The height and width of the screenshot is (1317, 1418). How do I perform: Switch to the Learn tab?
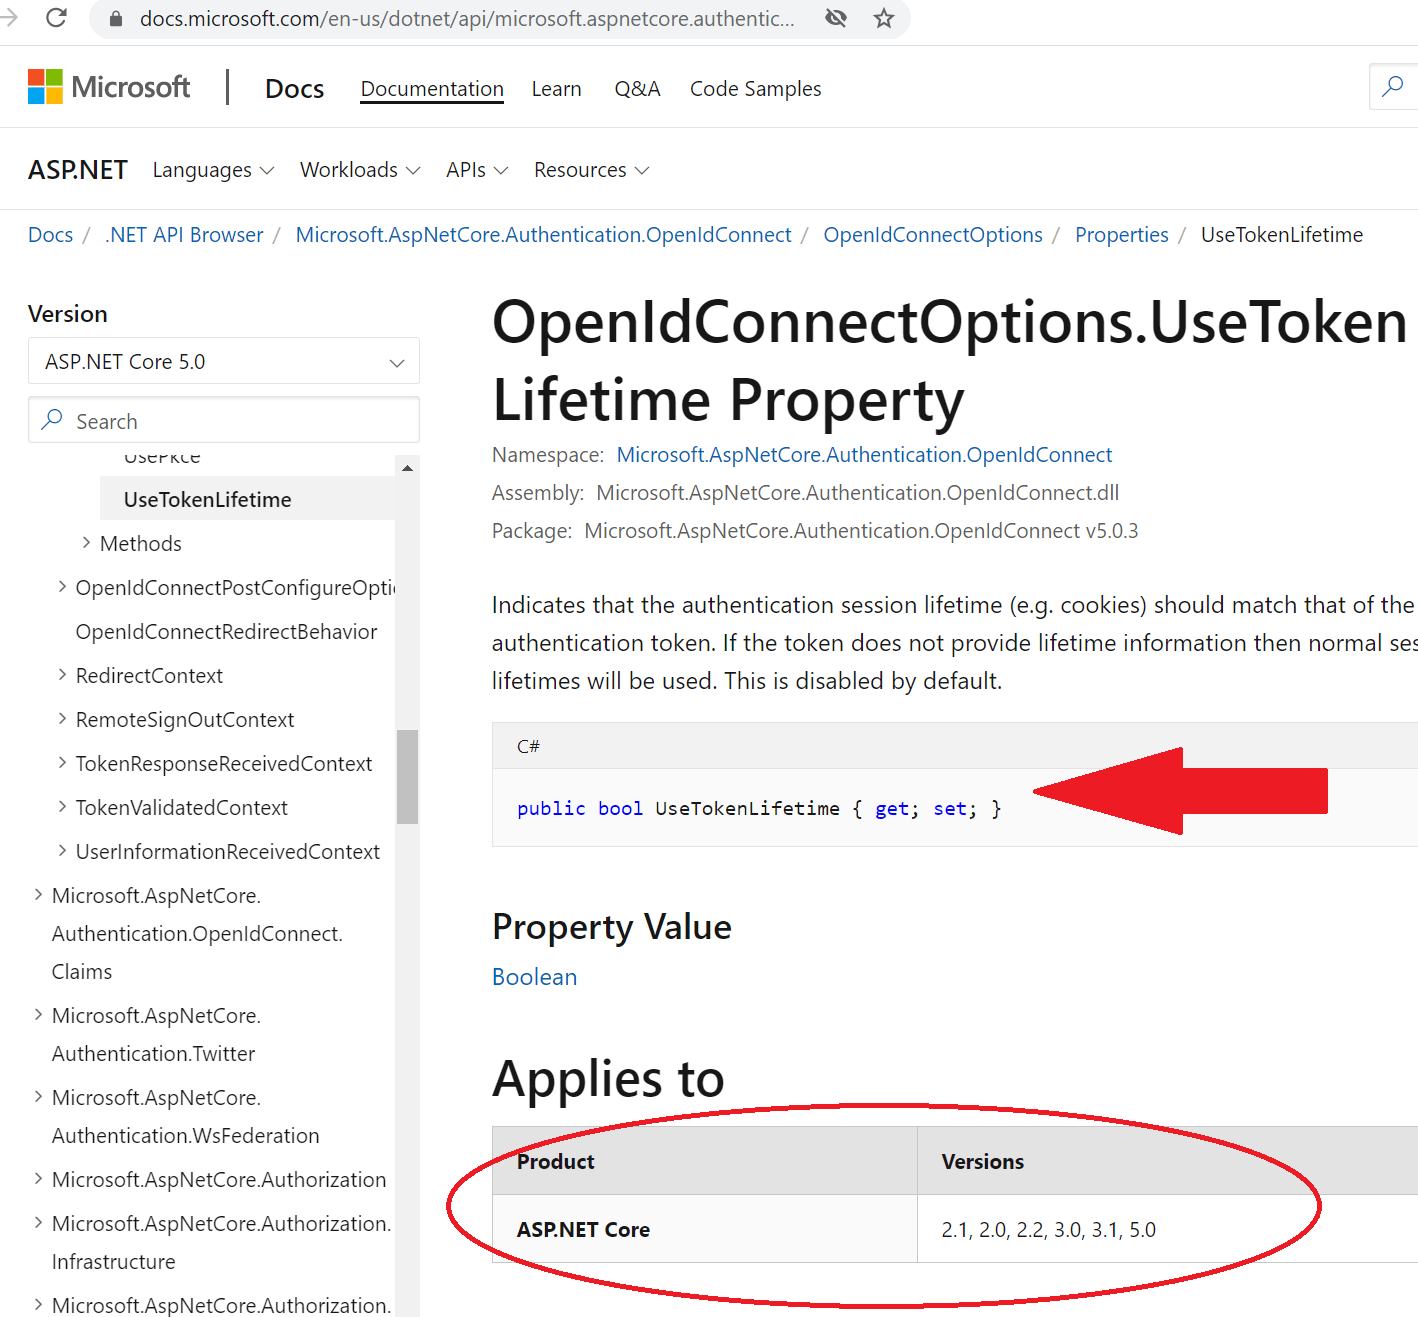[x=556, y=88]
